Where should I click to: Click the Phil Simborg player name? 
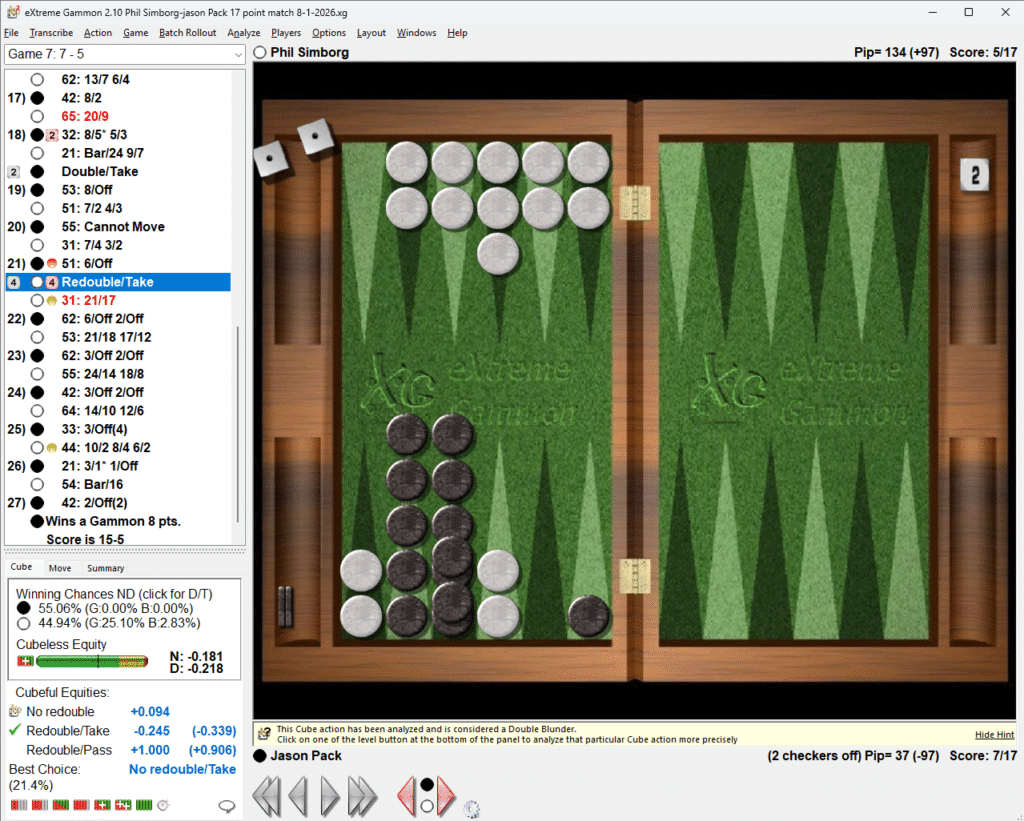pyautogui.click(x=310, y=52)
